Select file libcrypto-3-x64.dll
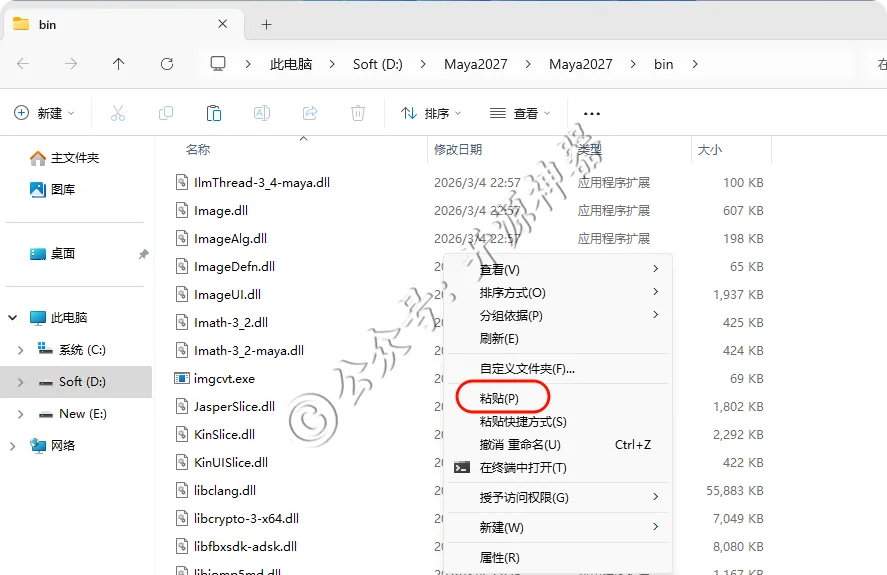 tap(246, 519)
